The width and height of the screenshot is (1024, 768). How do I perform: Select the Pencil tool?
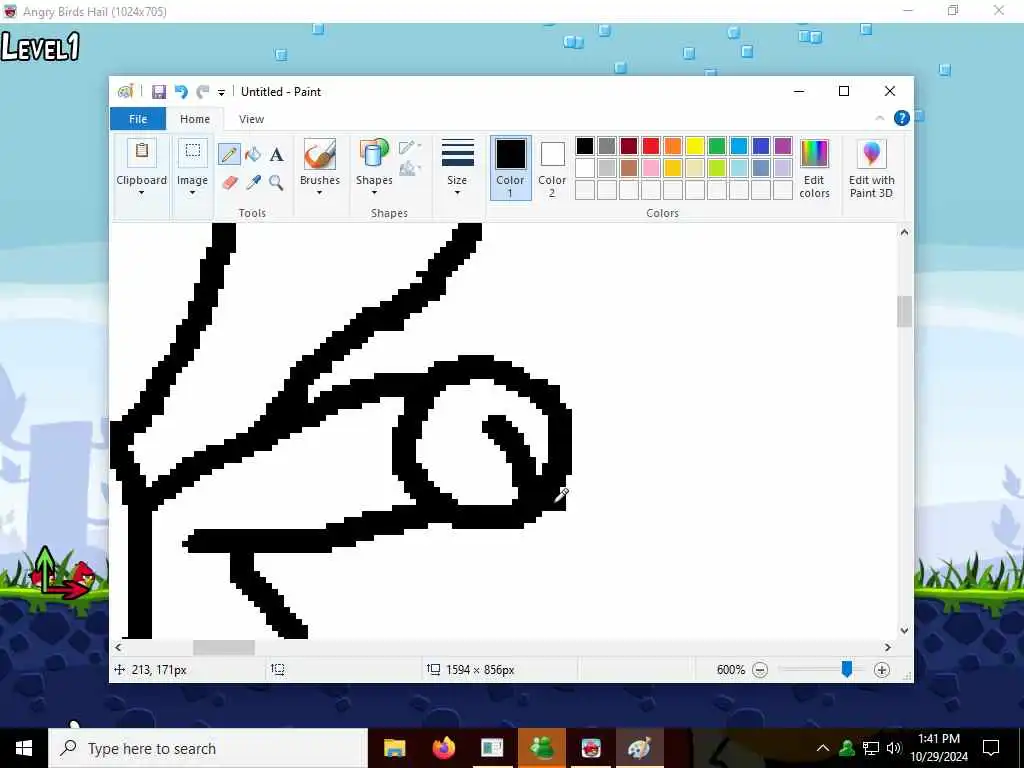click(229, 155)
